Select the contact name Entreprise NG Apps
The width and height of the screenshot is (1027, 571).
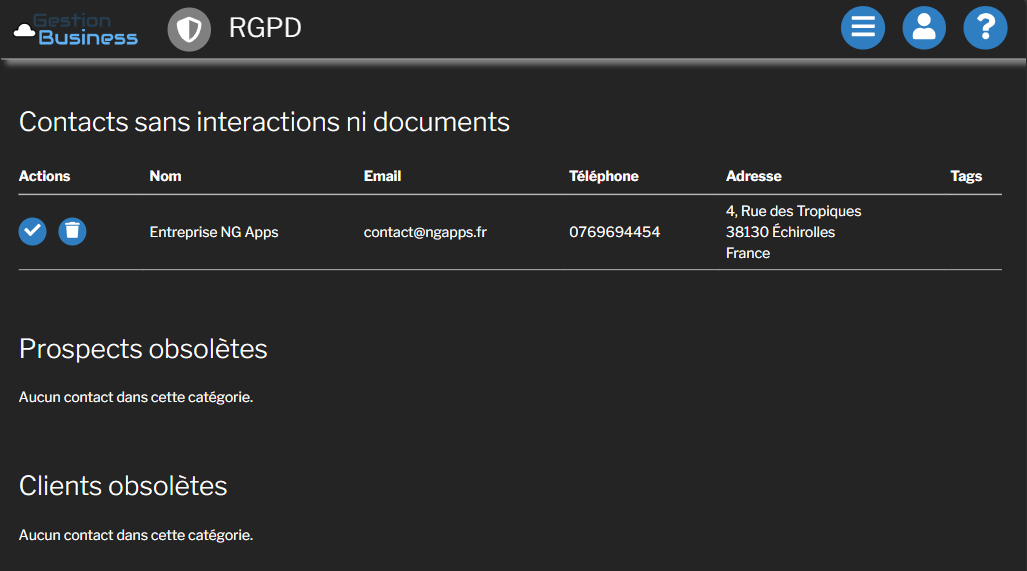[x=214, y=232]
